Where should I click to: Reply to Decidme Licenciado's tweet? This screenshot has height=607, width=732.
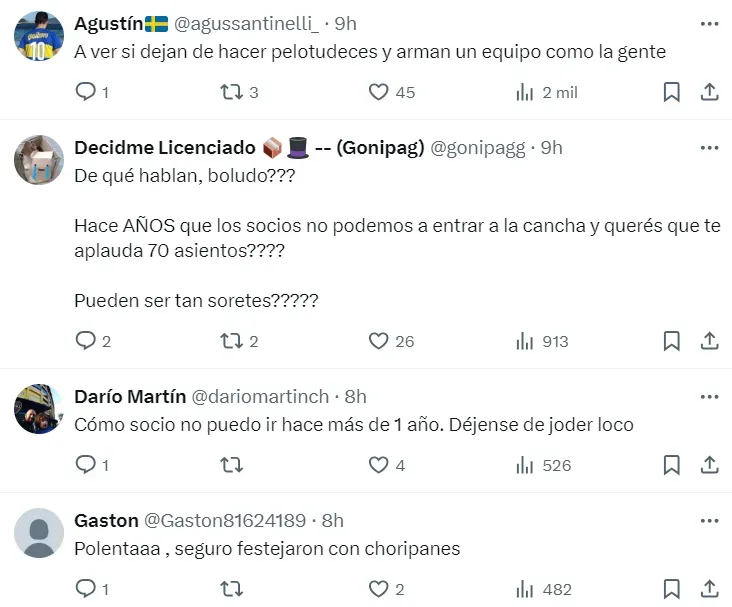86,341
